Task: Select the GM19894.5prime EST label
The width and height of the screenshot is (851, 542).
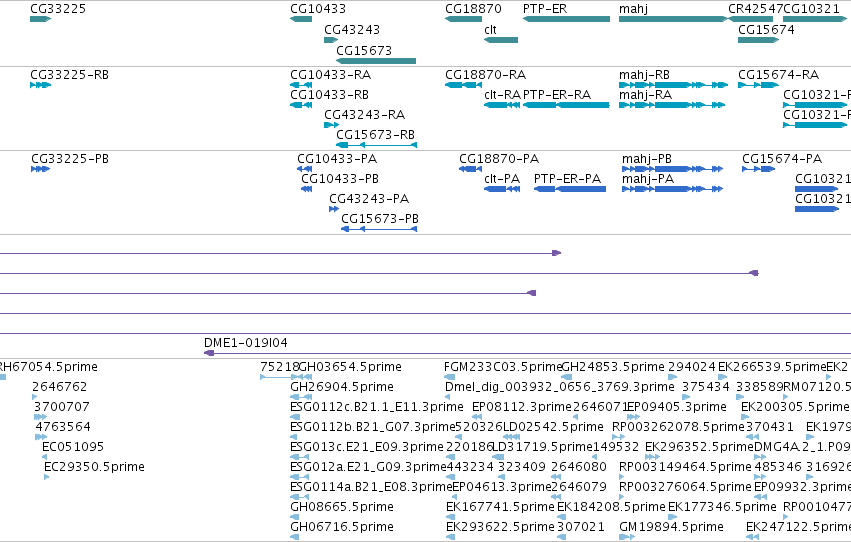Action: (671, 527)
